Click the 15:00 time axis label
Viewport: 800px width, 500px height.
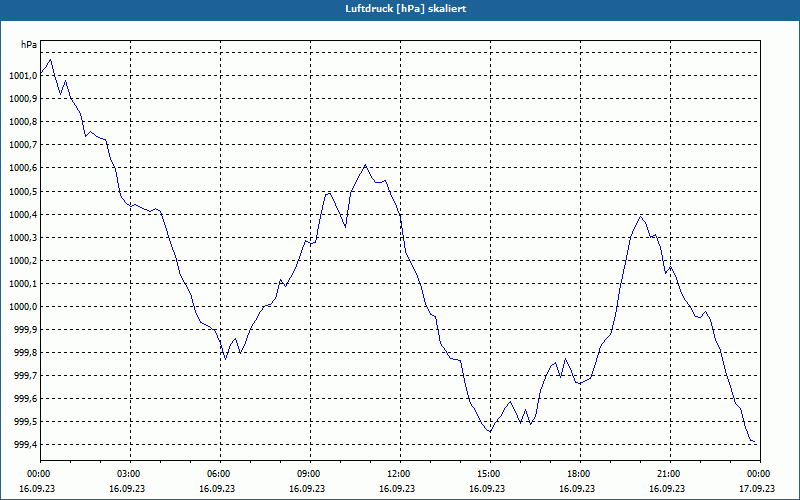pyautogui.click(x=490, y=474)
